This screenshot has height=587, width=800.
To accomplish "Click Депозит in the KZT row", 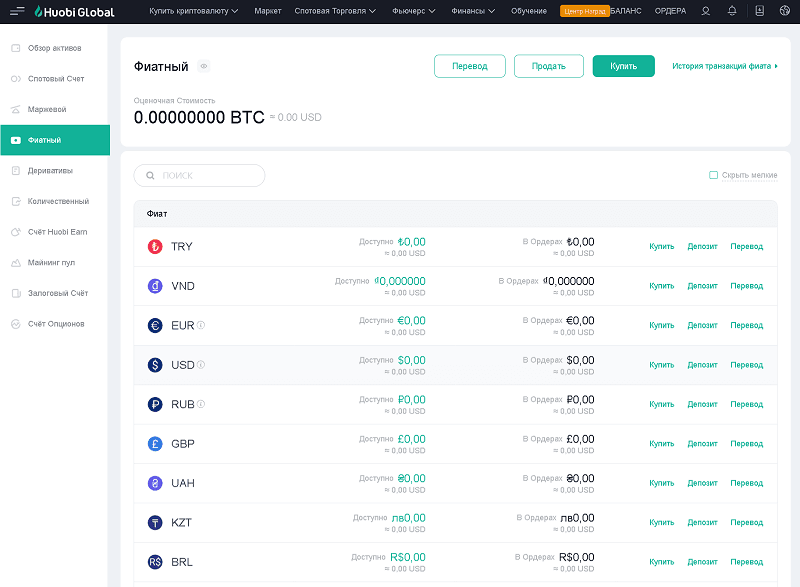I will coord(703,522).
